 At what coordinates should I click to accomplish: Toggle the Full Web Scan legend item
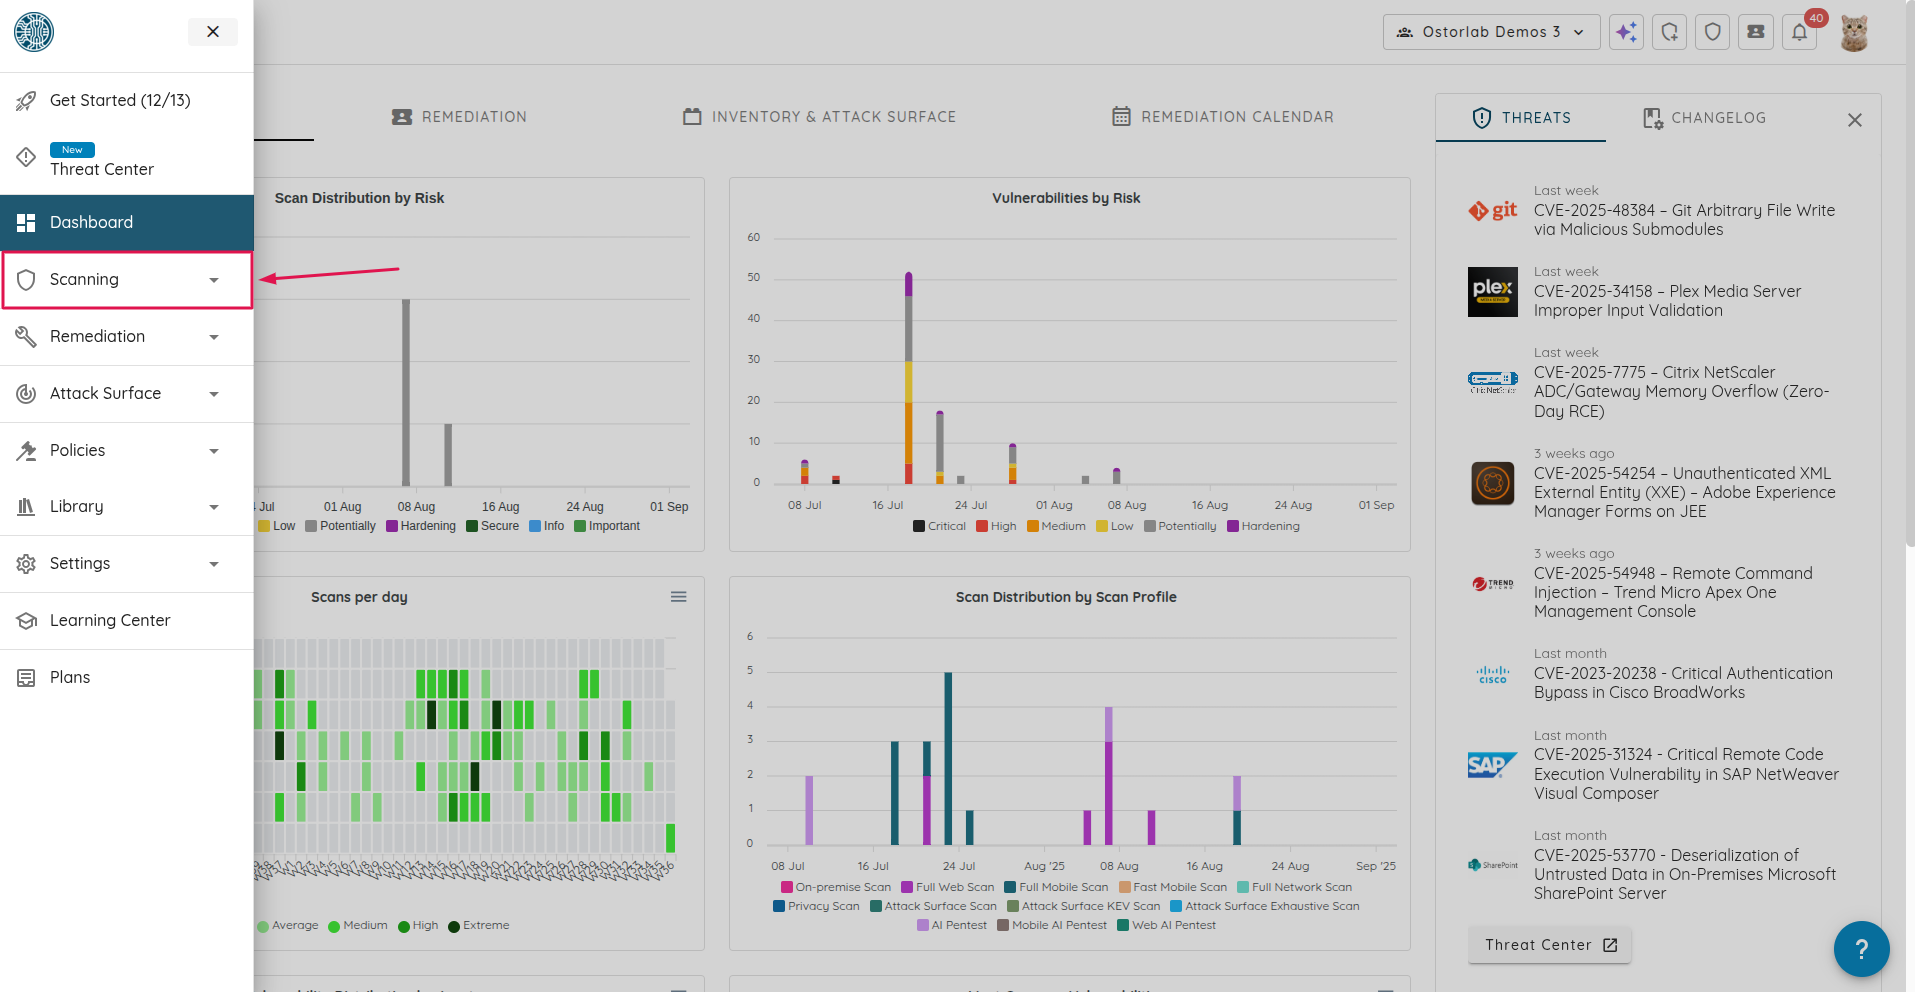(947, 887)
